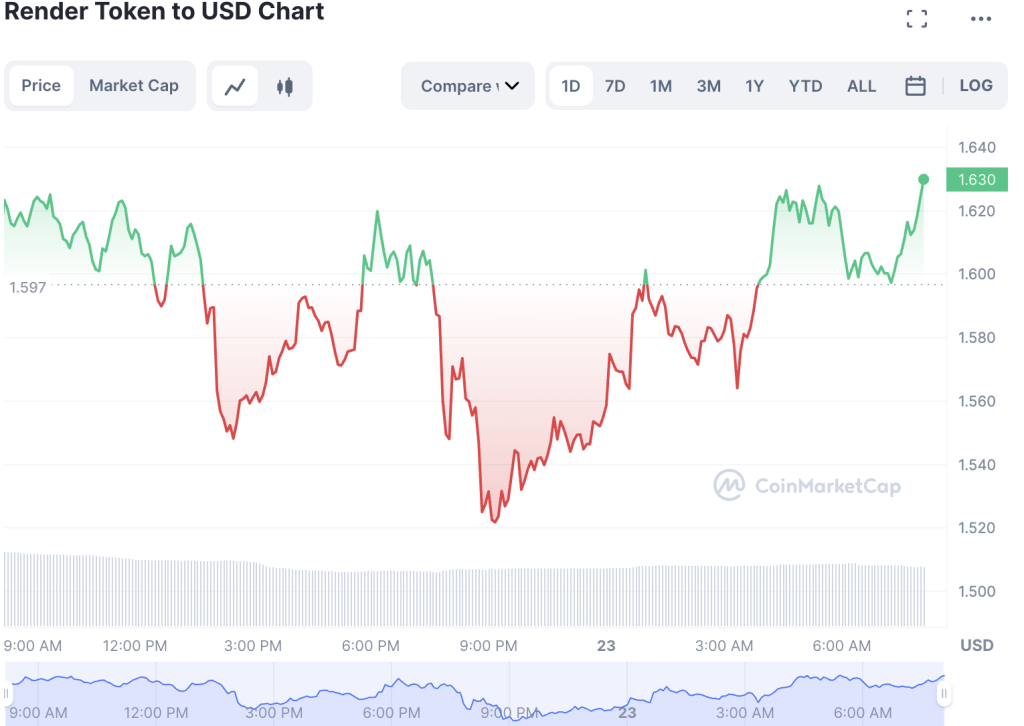Toggle LOG scale on chart
Viewport: 1024px width, 726px height.
(976, 86)
